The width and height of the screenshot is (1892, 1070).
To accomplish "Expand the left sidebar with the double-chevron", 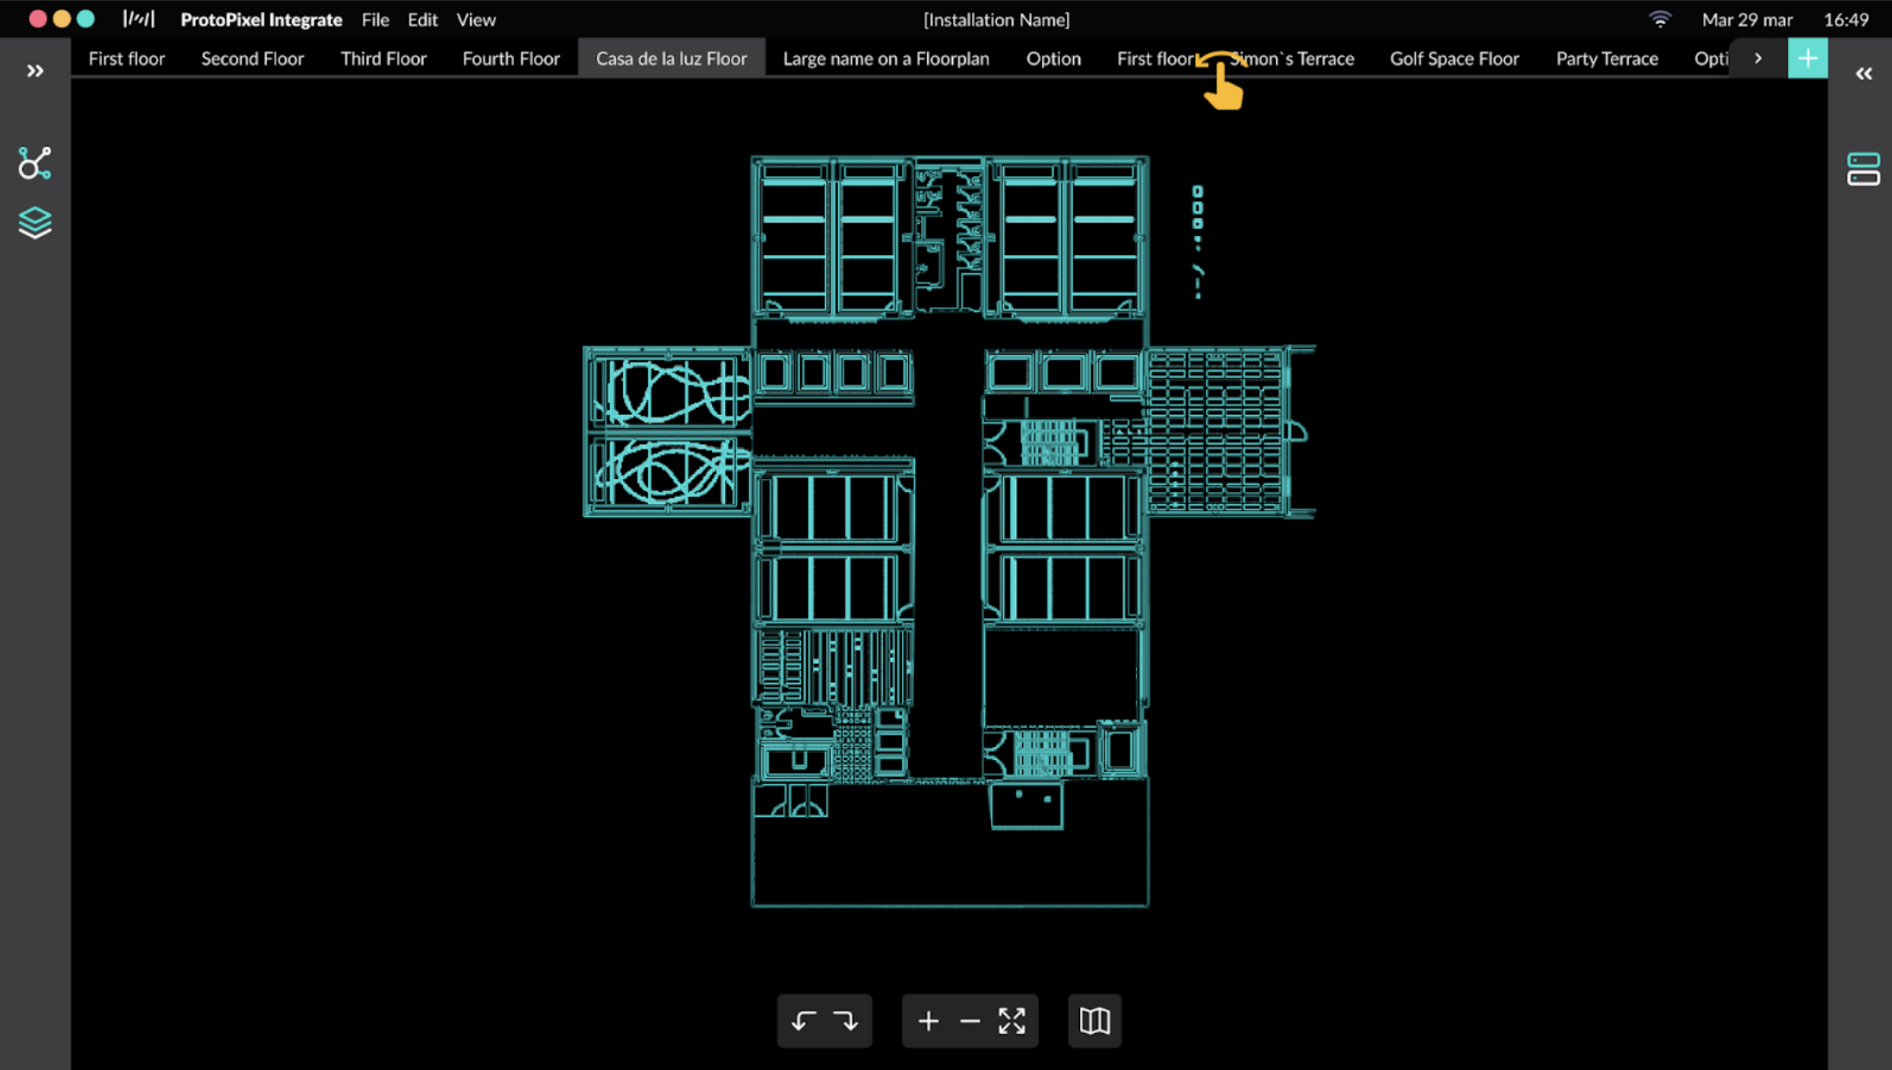I will (34, 70).
